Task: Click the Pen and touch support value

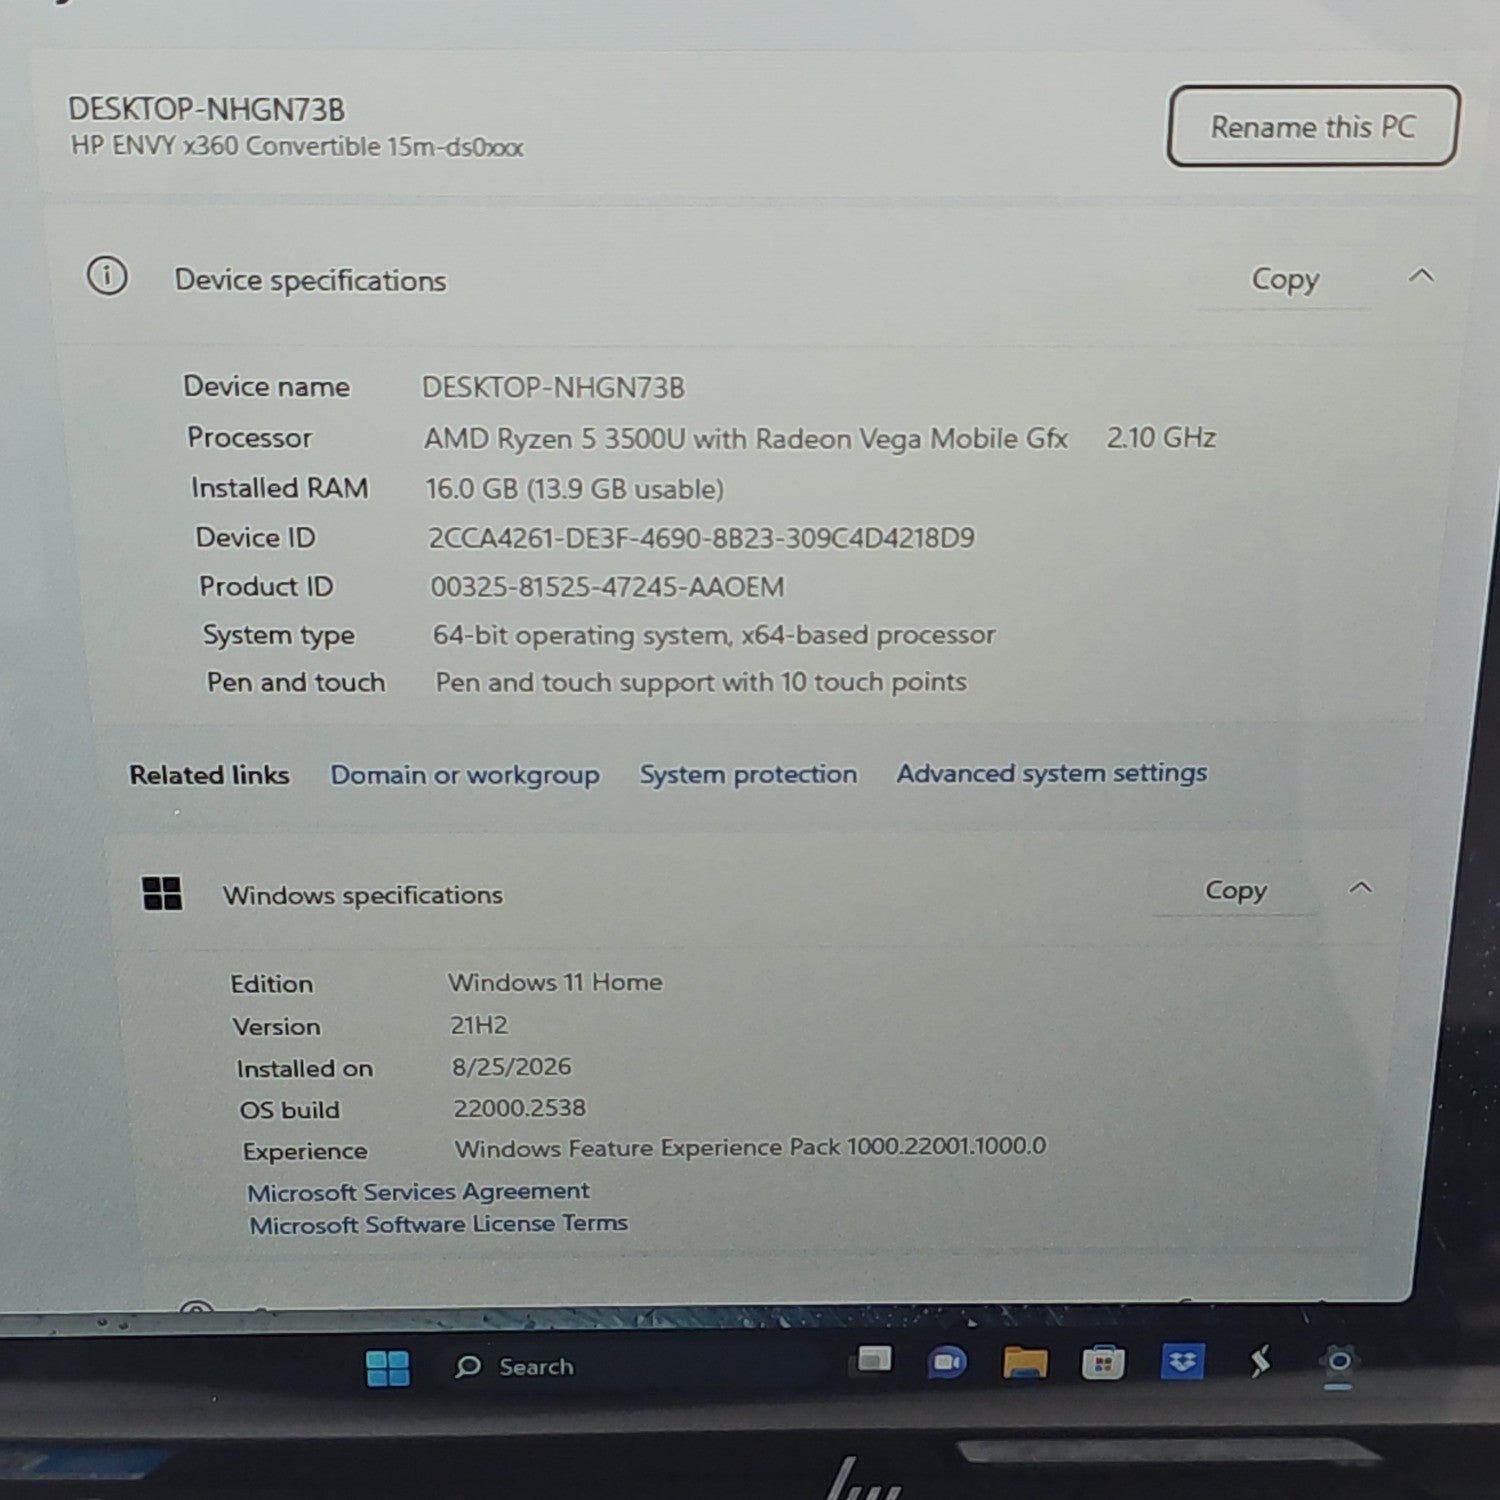Action: coord(700,682)
